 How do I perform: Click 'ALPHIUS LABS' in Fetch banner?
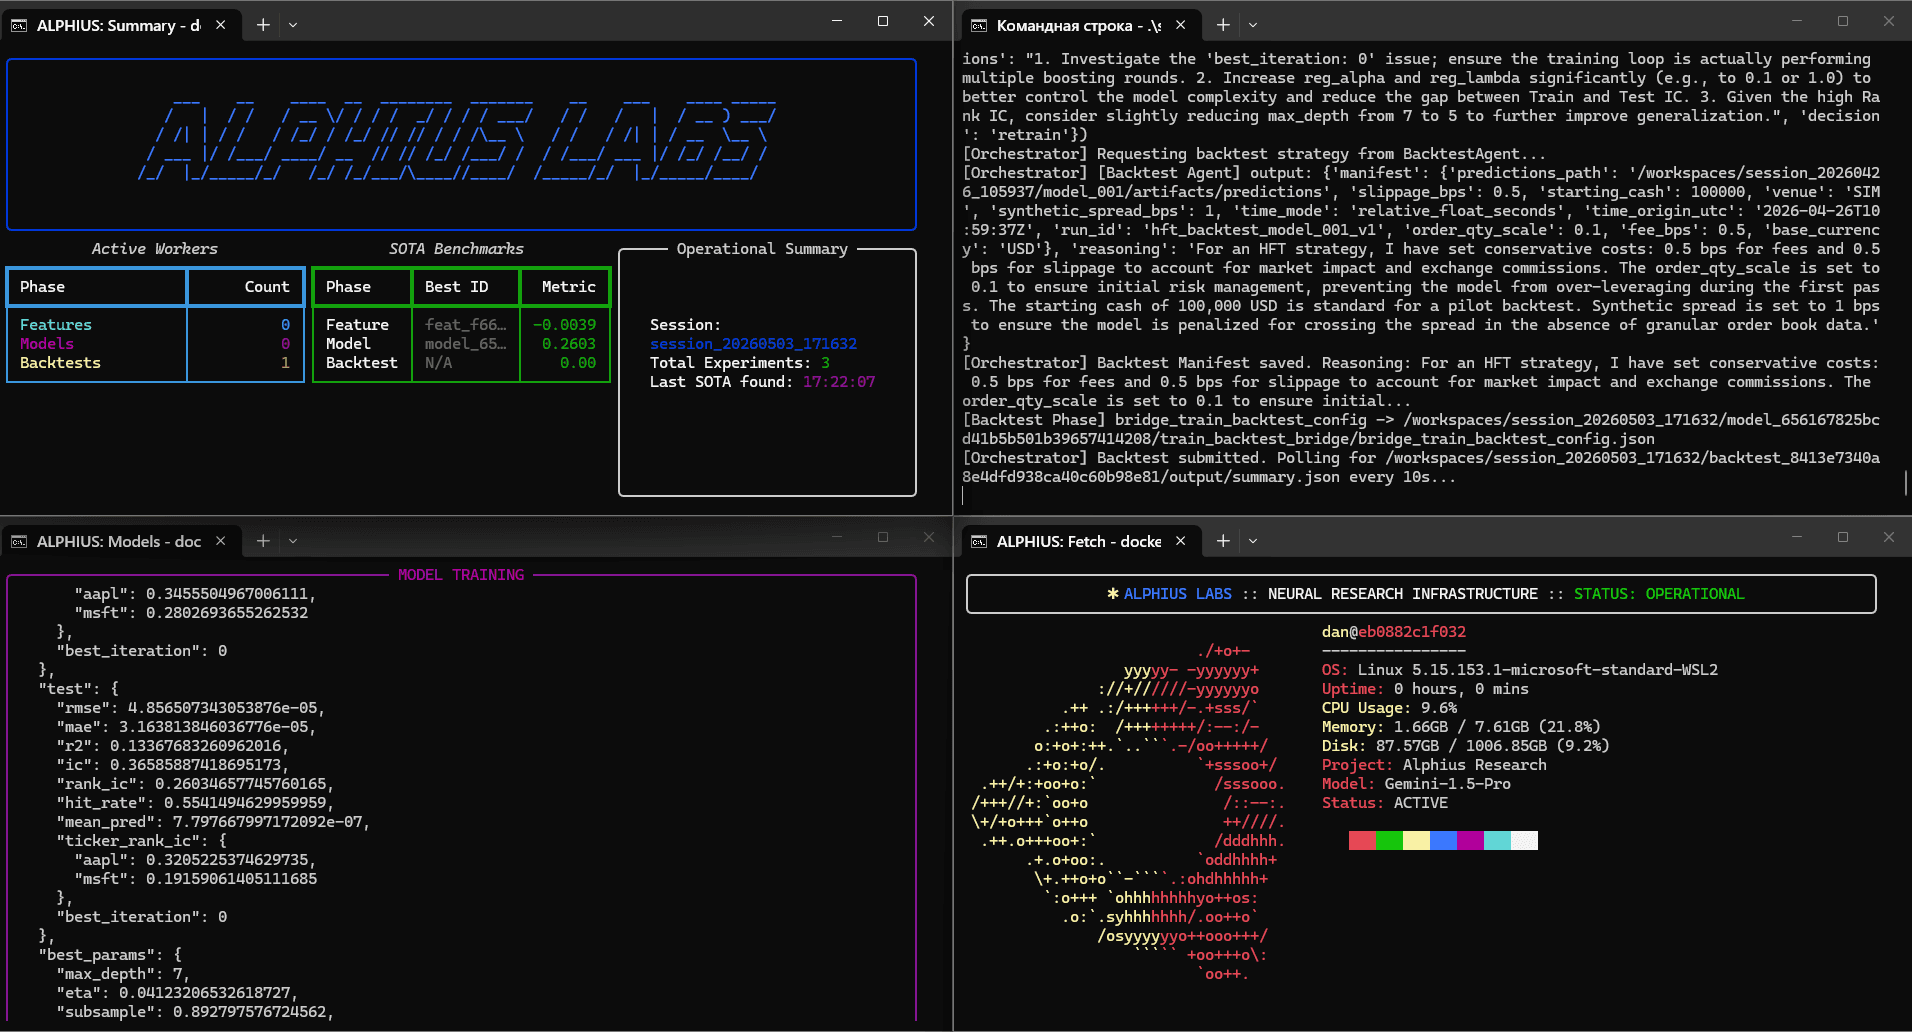[x=1177, y=594]
